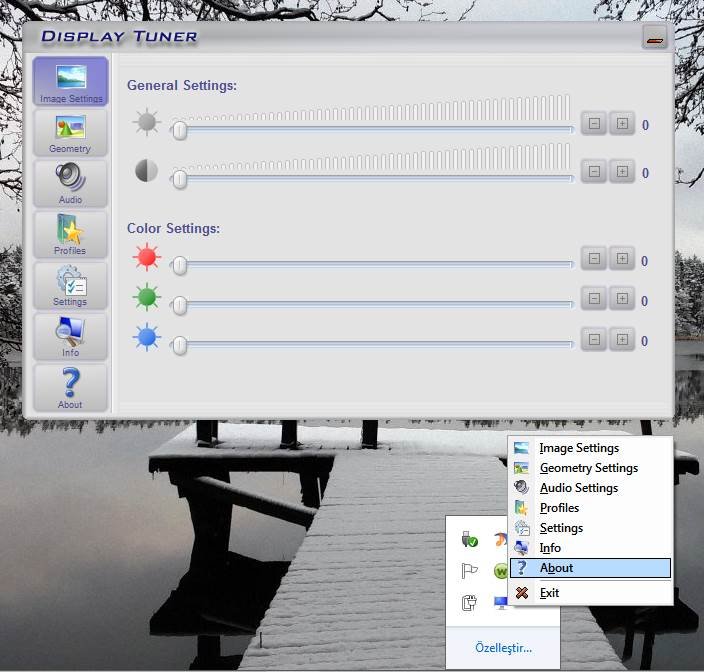The width and height of the screenshot is (704, 672).
Task: Click the Action Center flag tray icon
Action: click(469, 571)
